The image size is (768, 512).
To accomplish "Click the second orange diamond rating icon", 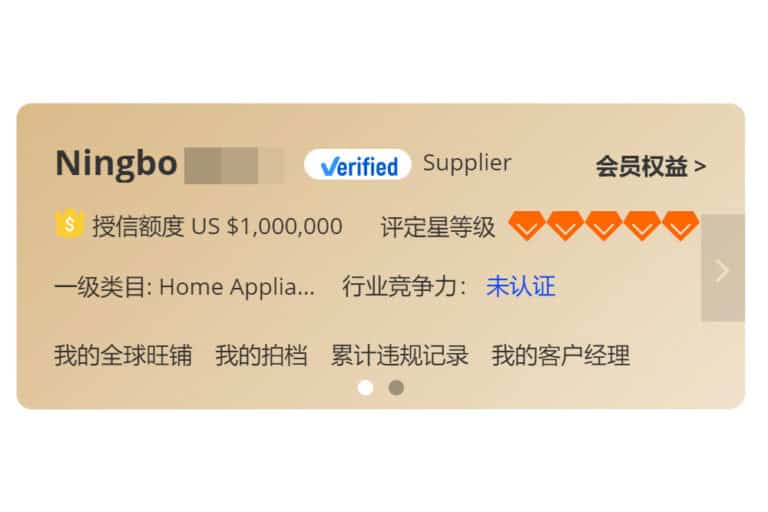I will click(x=565, y=226).
